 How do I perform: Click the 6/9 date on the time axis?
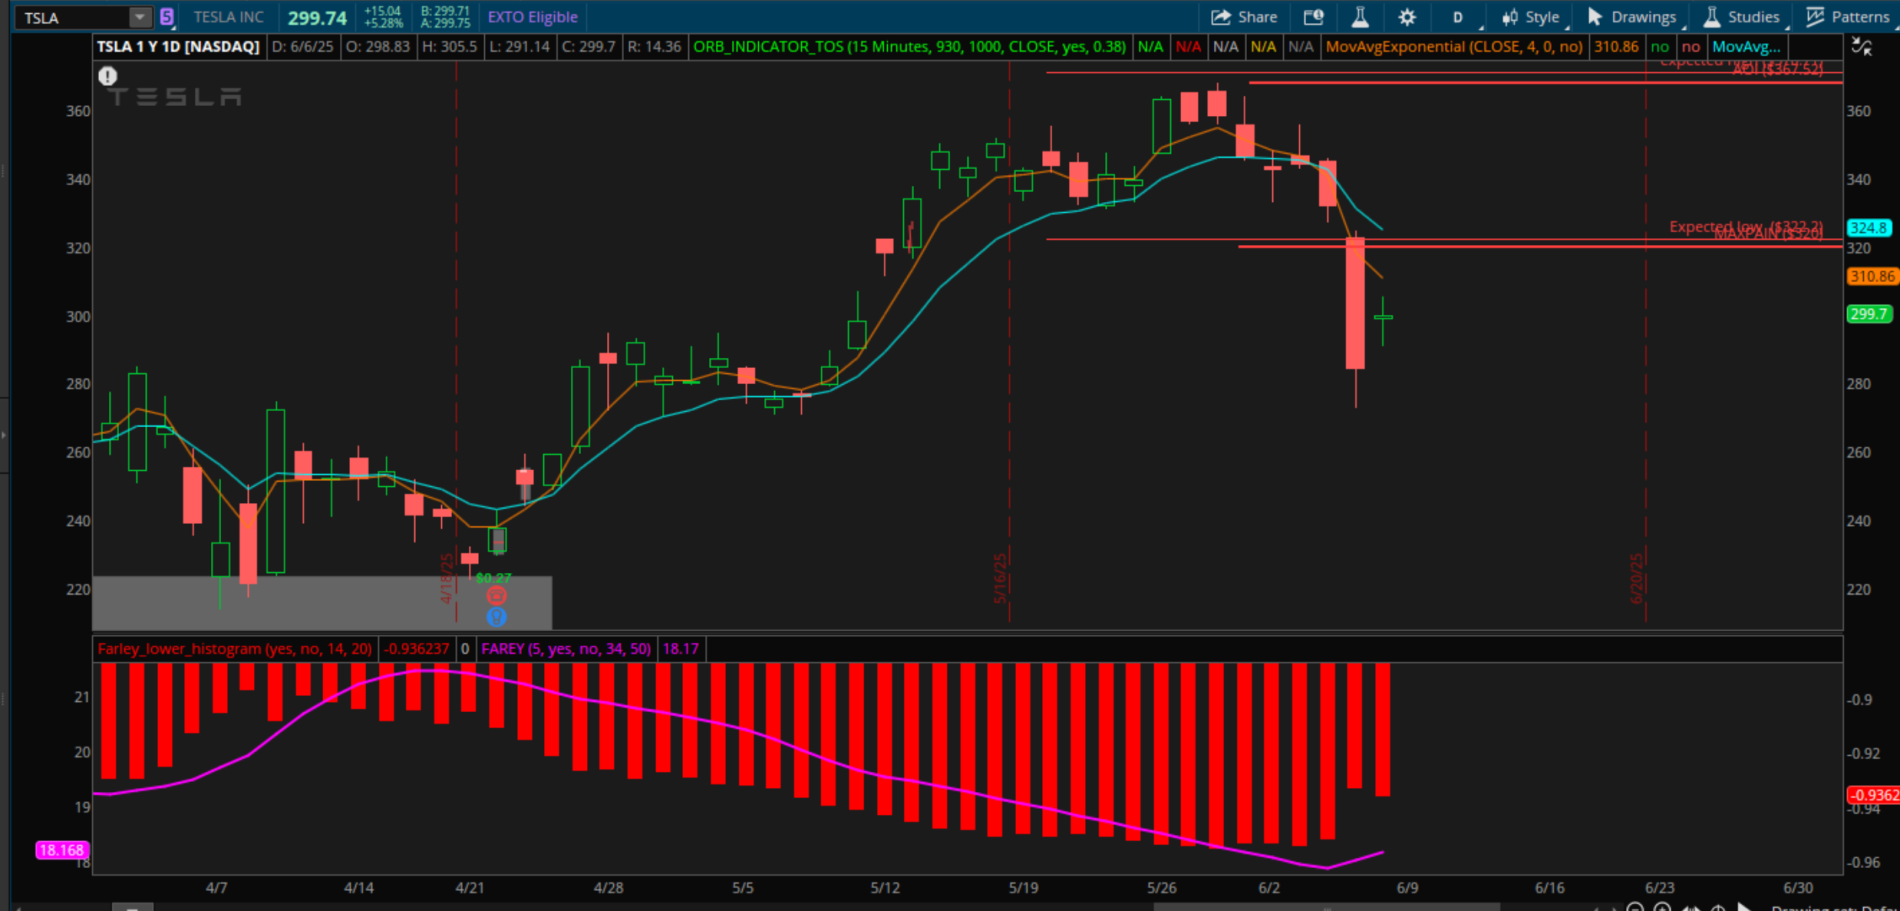pyautogui.click(x=1407, y=888)
